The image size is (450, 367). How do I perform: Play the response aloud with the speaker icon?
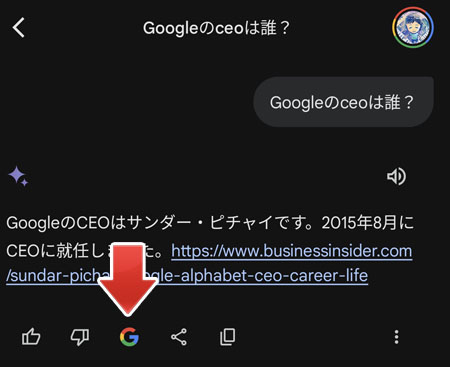(x=396, y=176)
